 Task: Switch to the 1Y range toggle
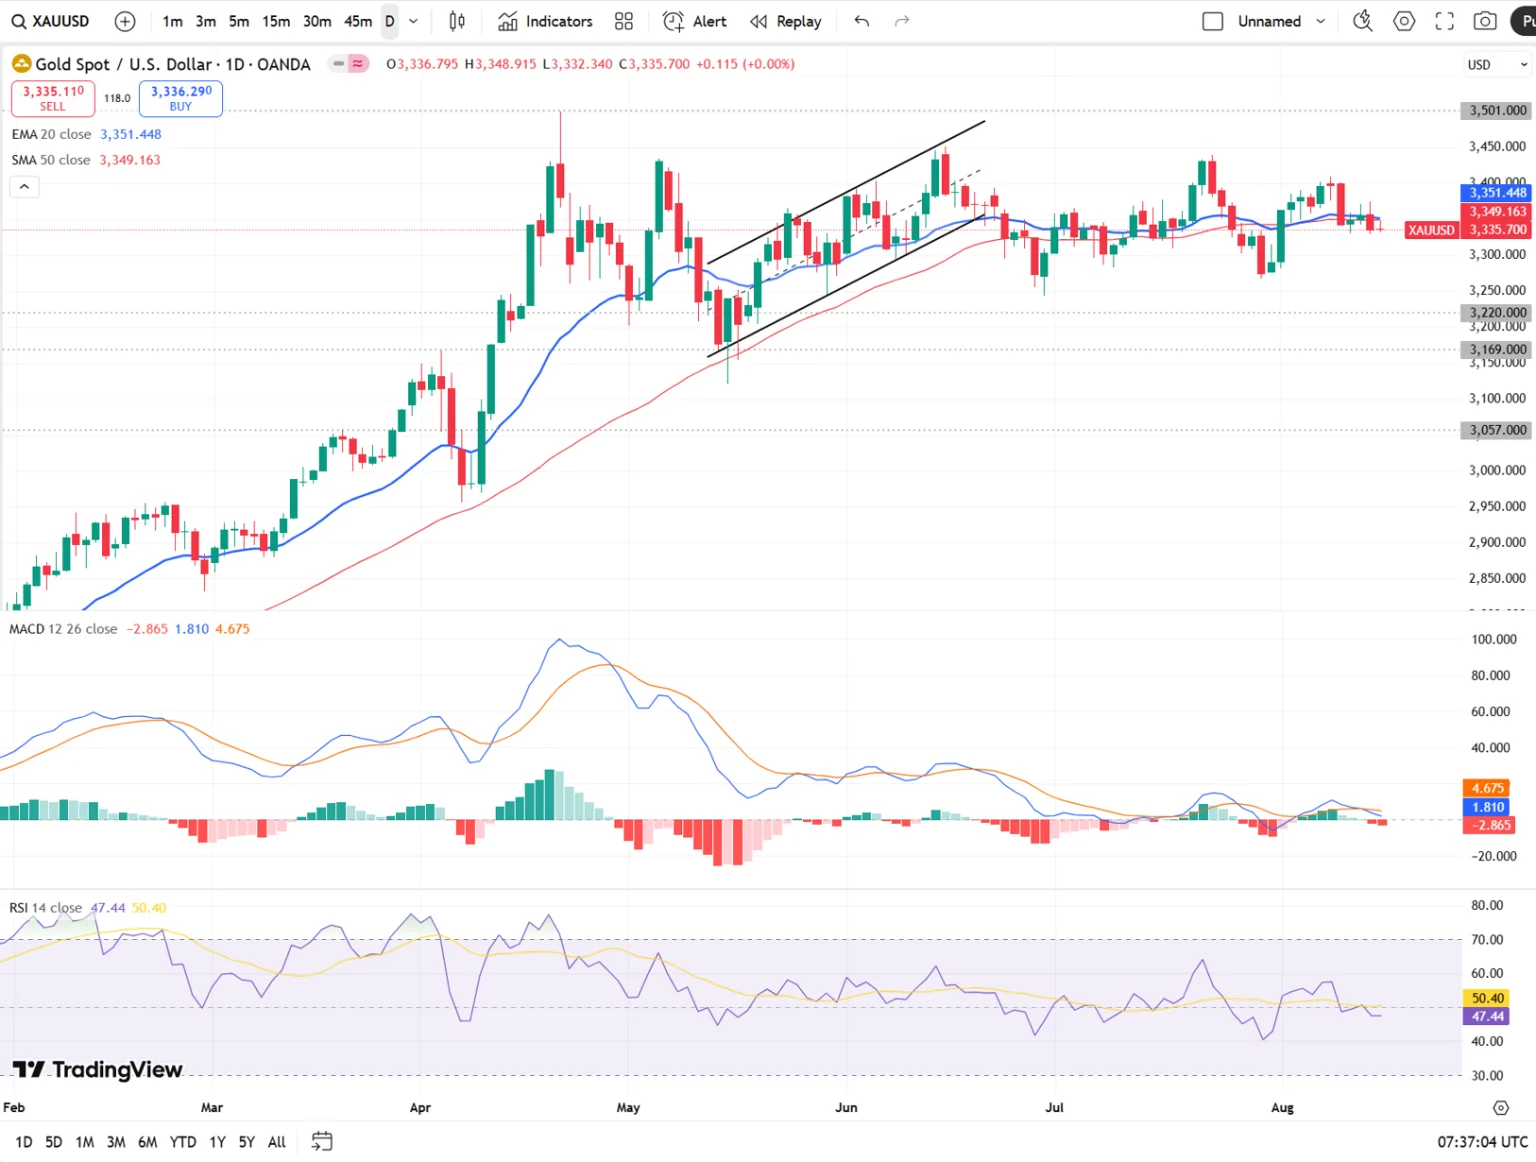pyautogui.click(x=216, y=1141)
